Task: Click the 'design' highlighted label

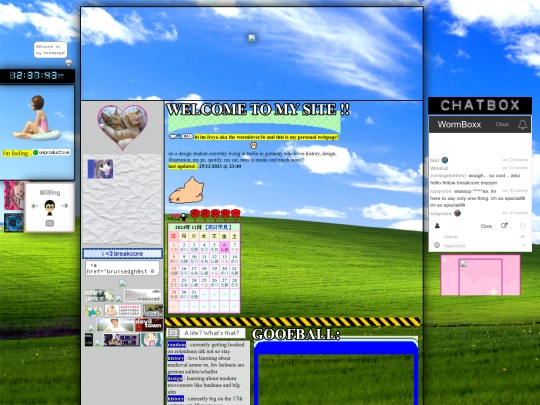Action: point(175,378)
